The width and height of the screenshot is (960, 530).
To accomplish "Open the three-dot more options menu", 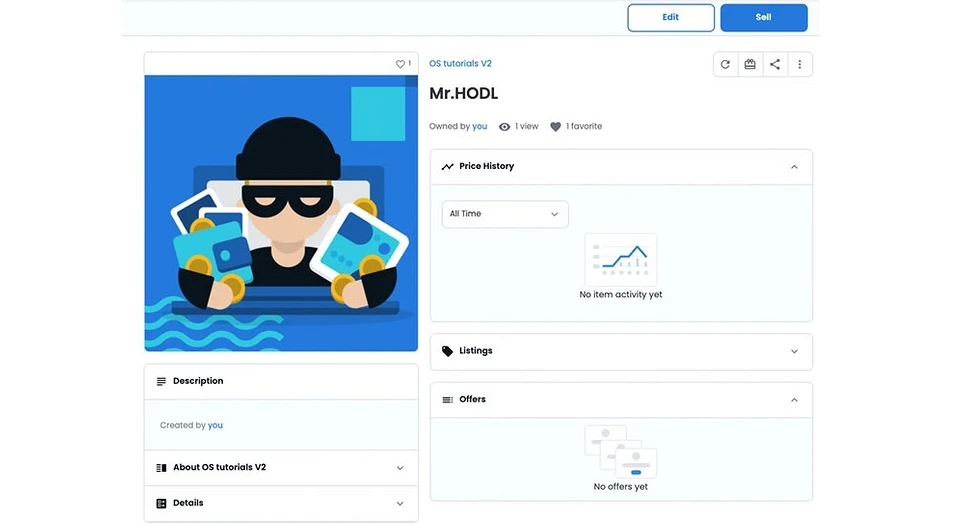I will (800, 64).
